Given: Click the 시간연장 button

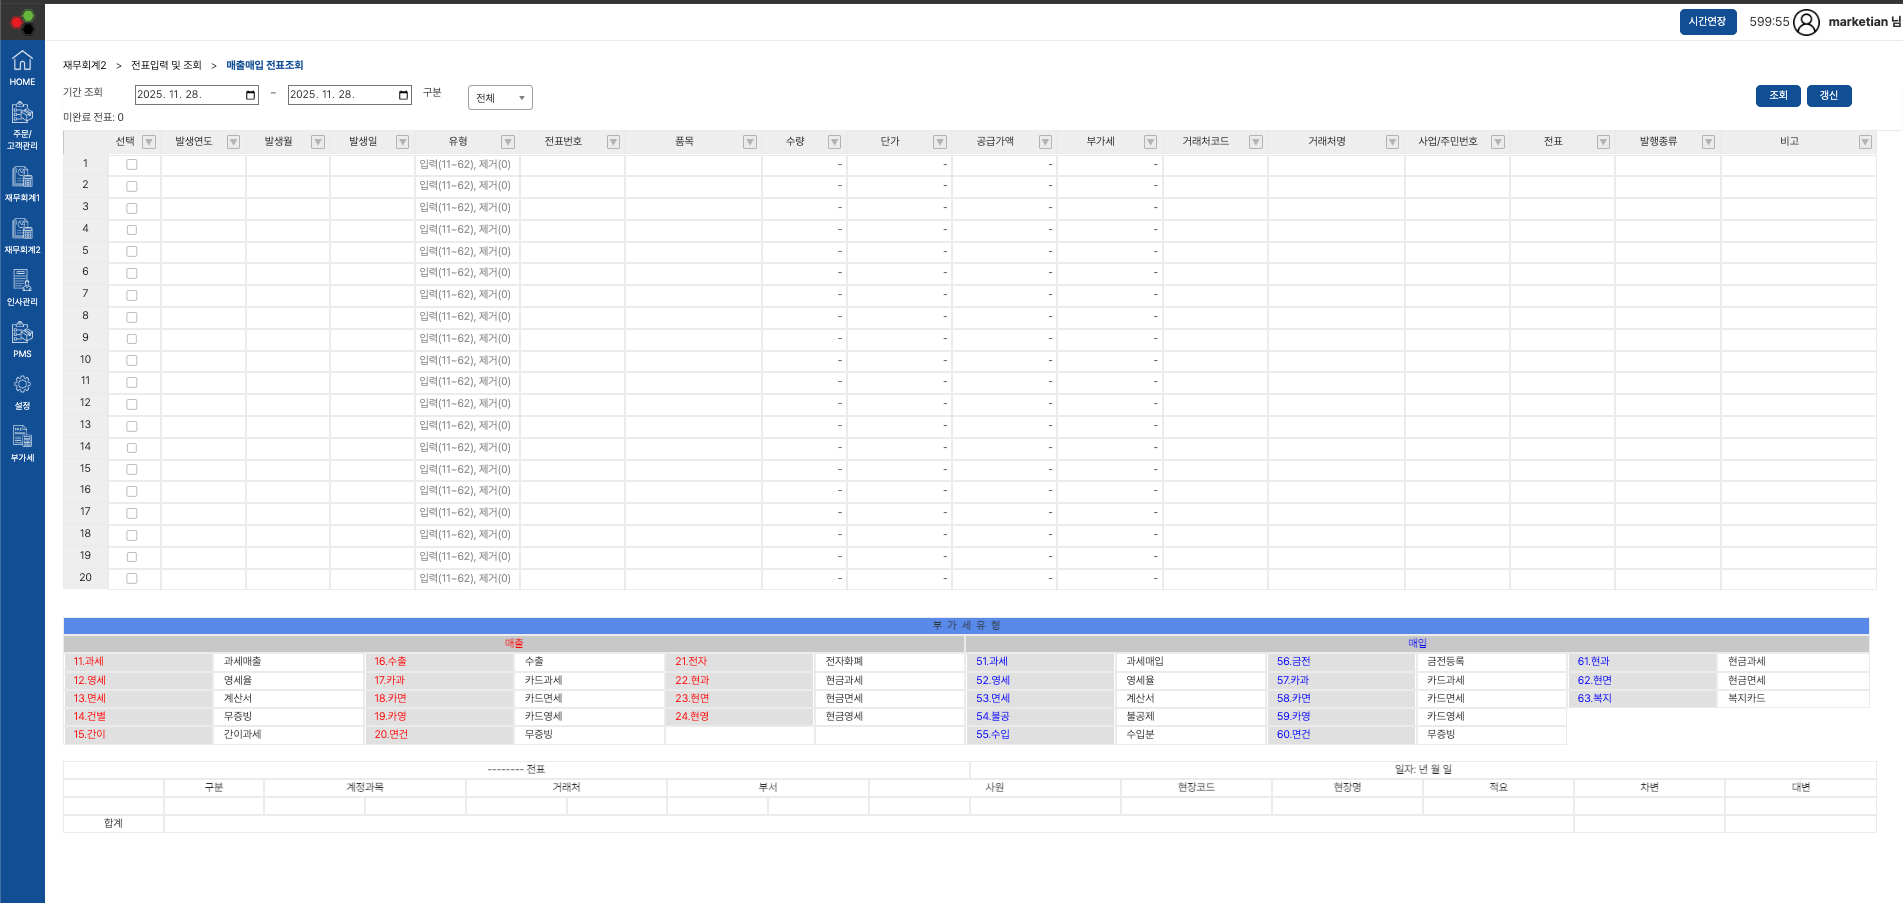Looking at the screenshot, I should [1707, 22].
